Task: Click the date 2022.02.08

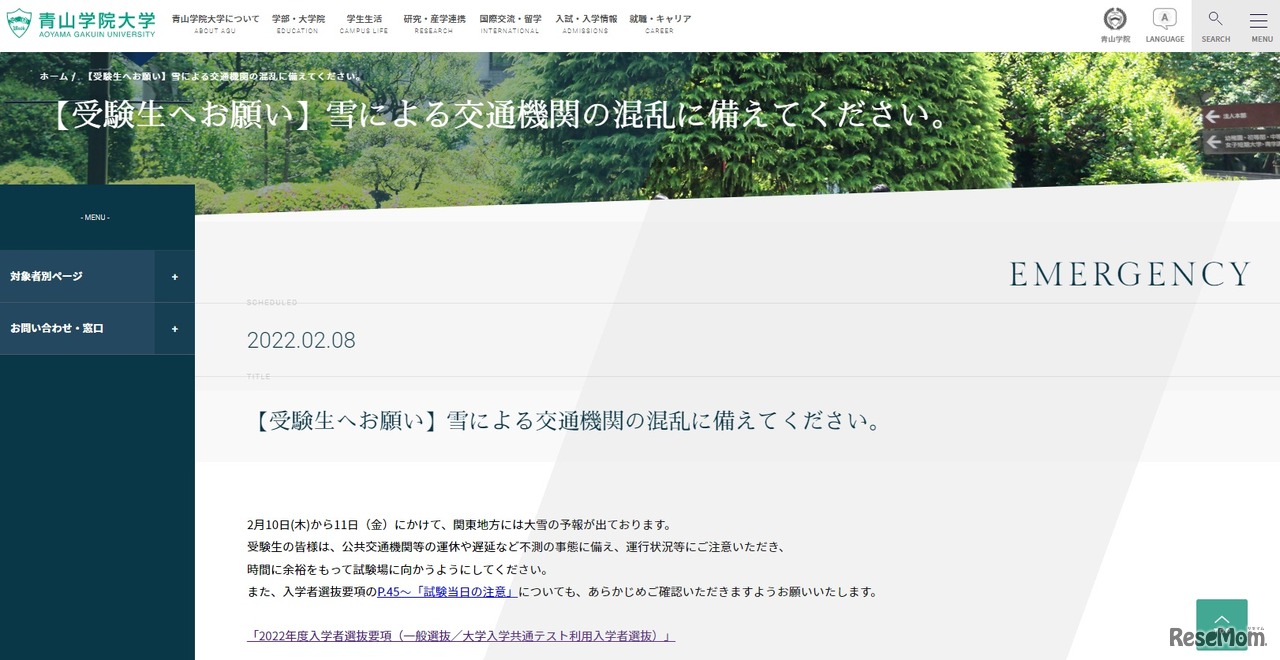Action: click(301, 340)
